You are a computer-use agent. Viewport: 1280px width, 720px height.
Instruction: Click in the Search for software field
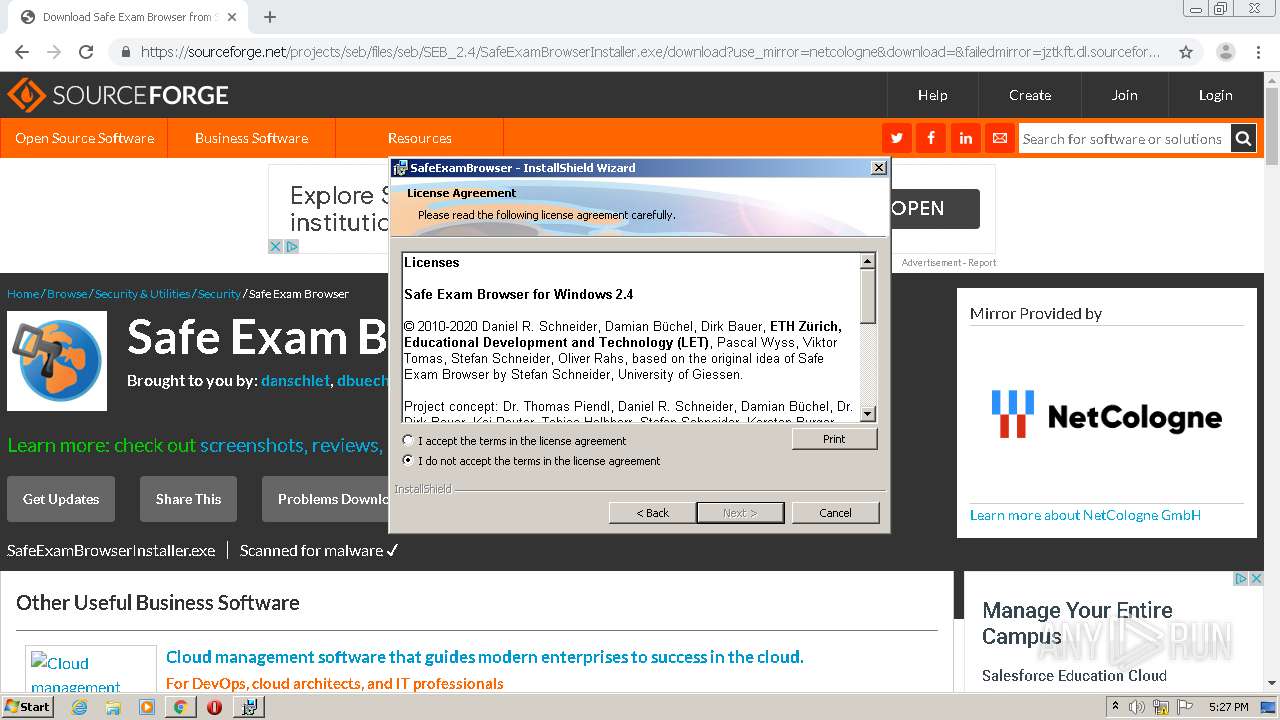pos(1123,138)
